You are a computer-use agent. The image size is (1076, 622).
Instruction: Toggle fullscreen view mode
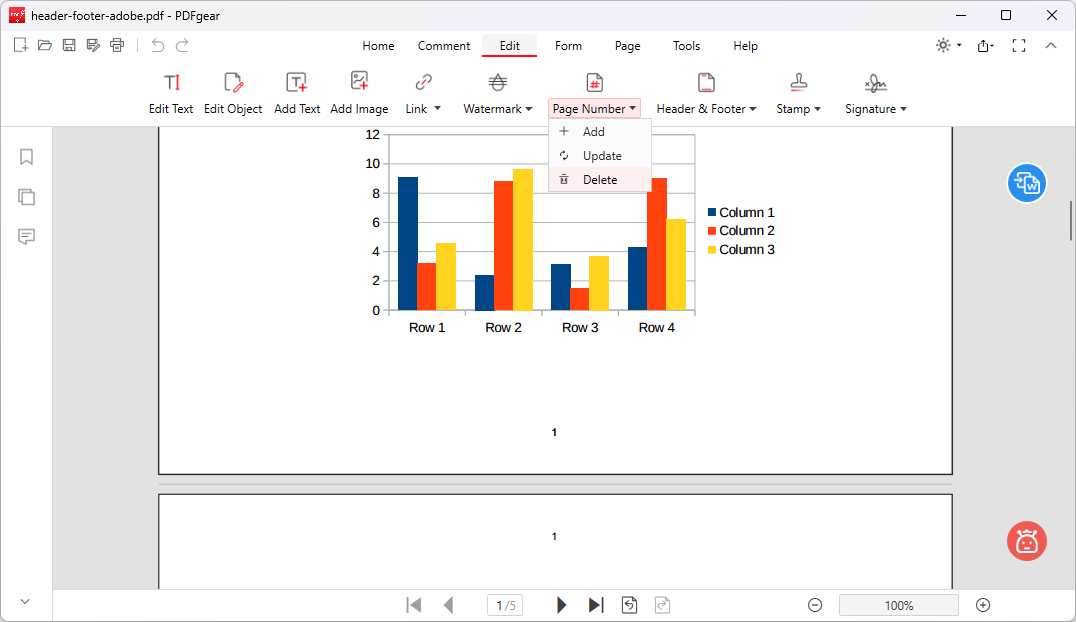pos(1019,45)
